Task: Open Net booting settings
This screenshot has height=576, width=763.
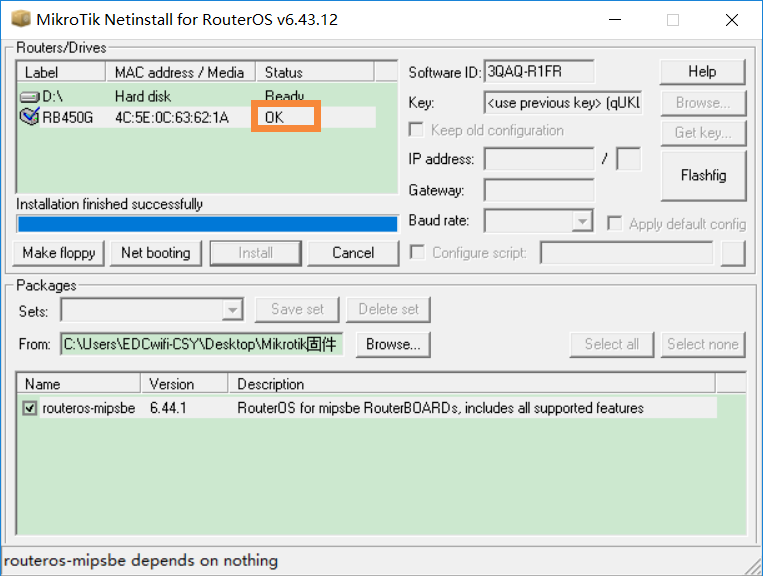Action: click(x=156, y=253)
